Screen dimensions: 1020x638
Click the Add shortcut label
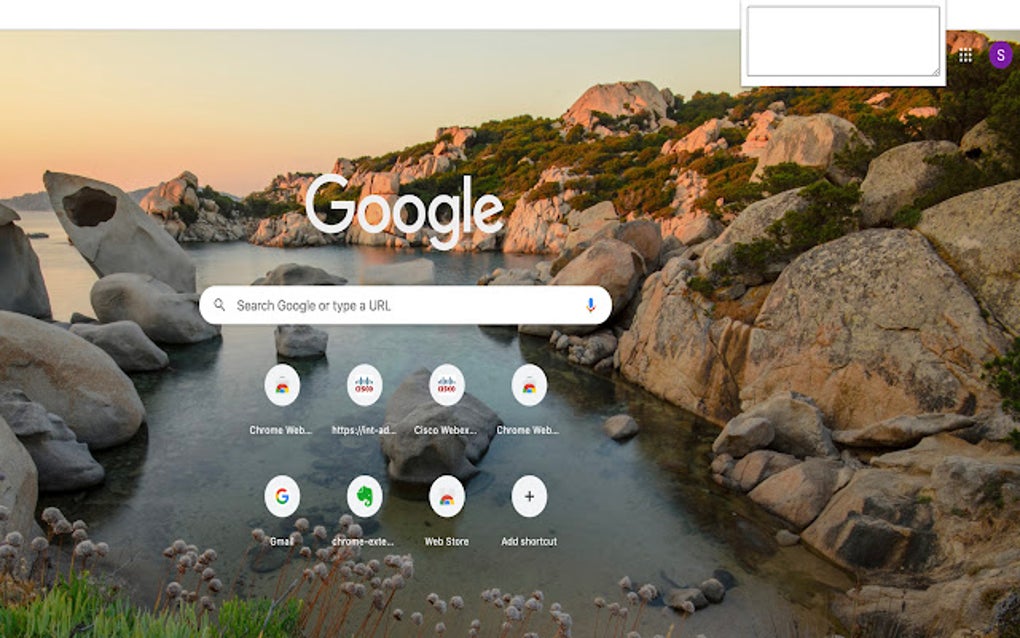click(529, 539)
